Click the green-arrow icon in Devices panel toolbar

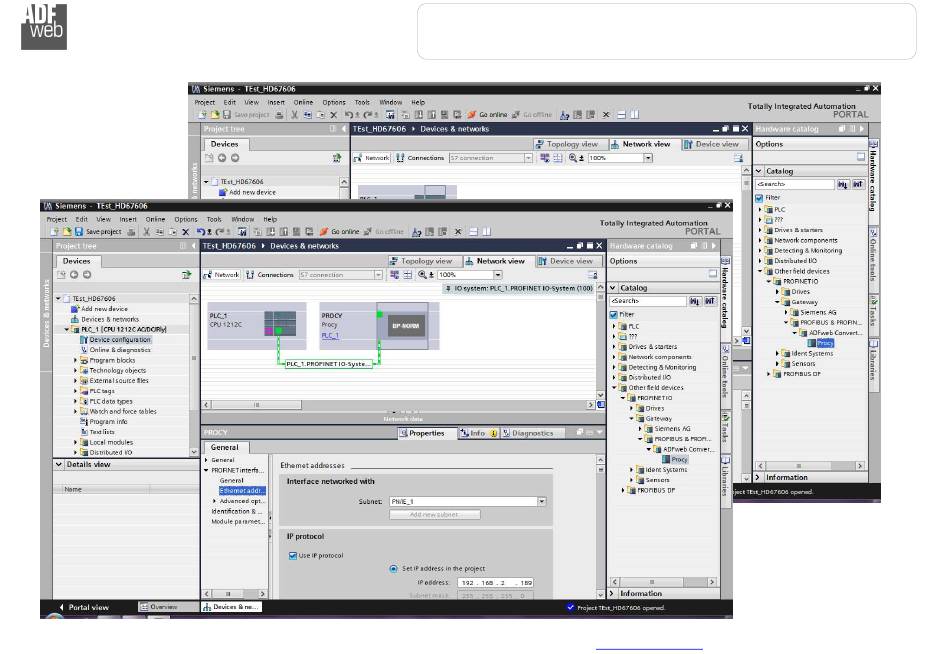point(187,275)
